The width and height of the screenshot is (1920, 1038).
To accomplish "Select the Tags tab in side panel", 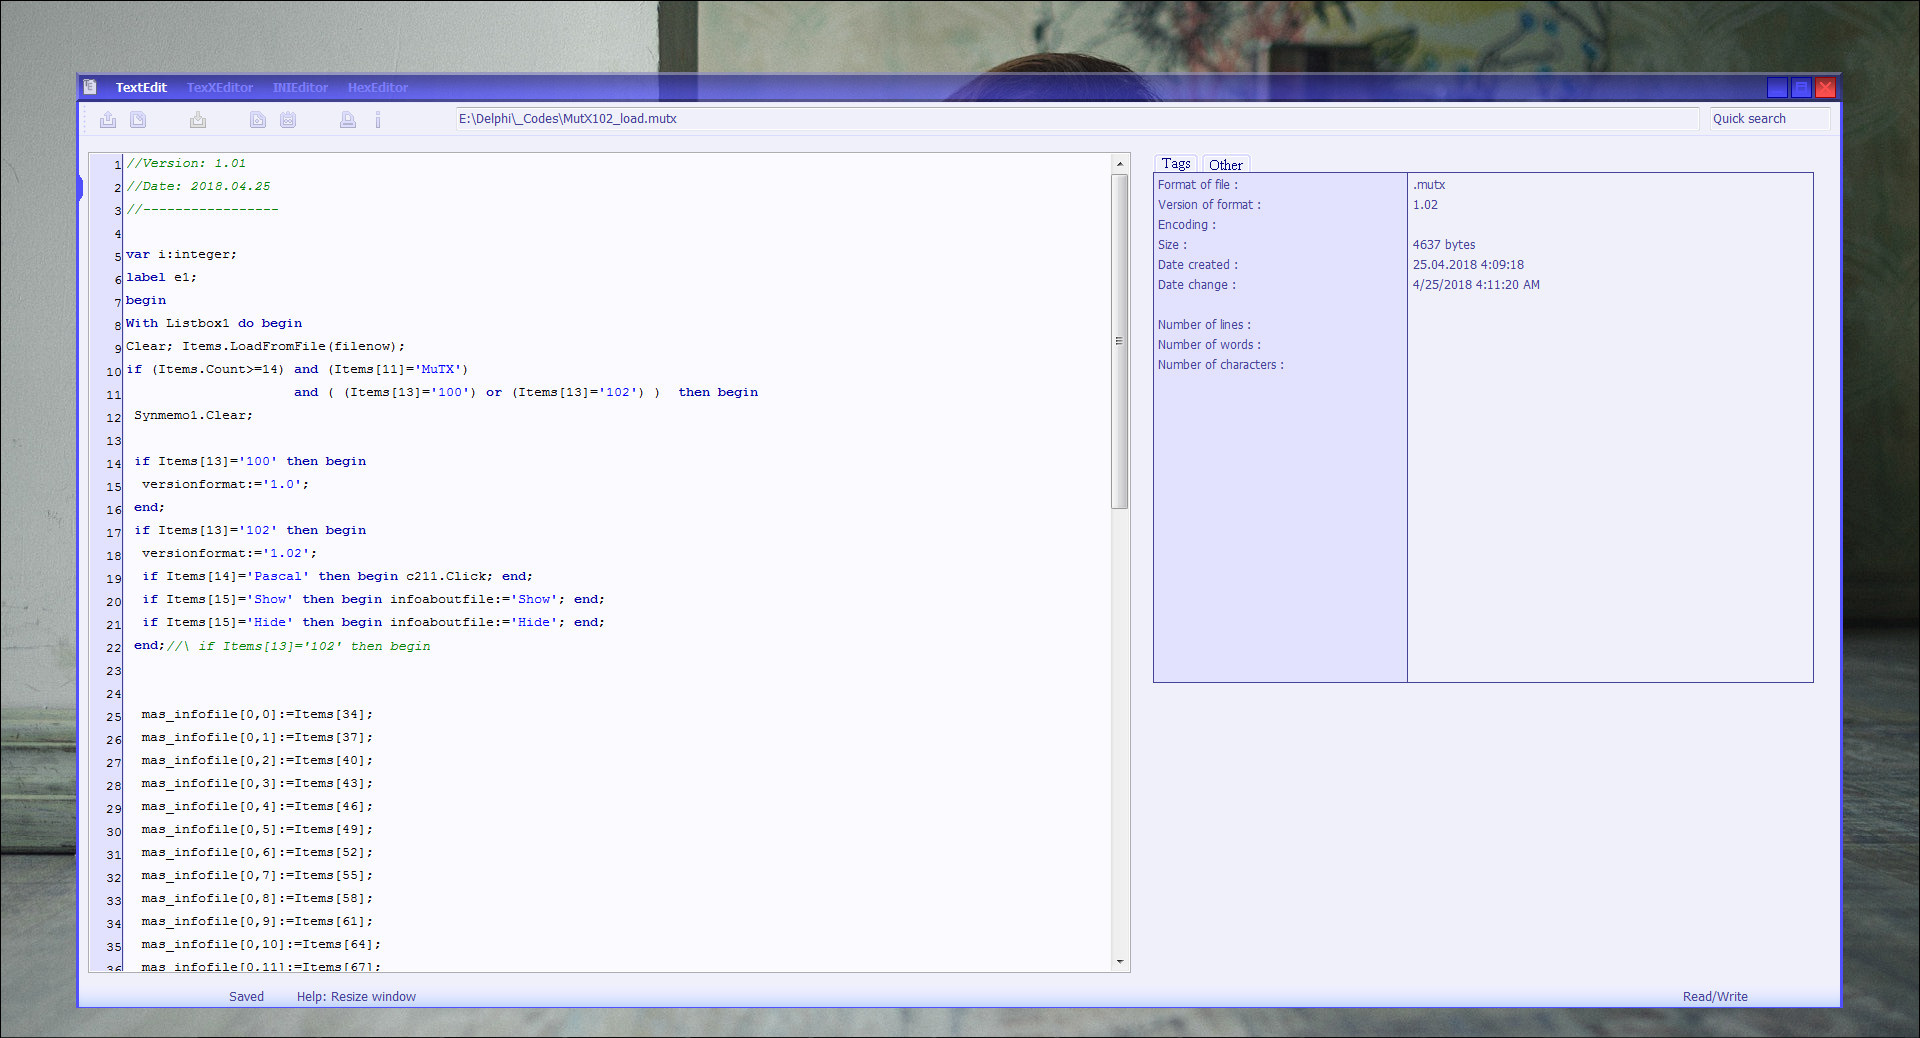I will [1176, 164].
